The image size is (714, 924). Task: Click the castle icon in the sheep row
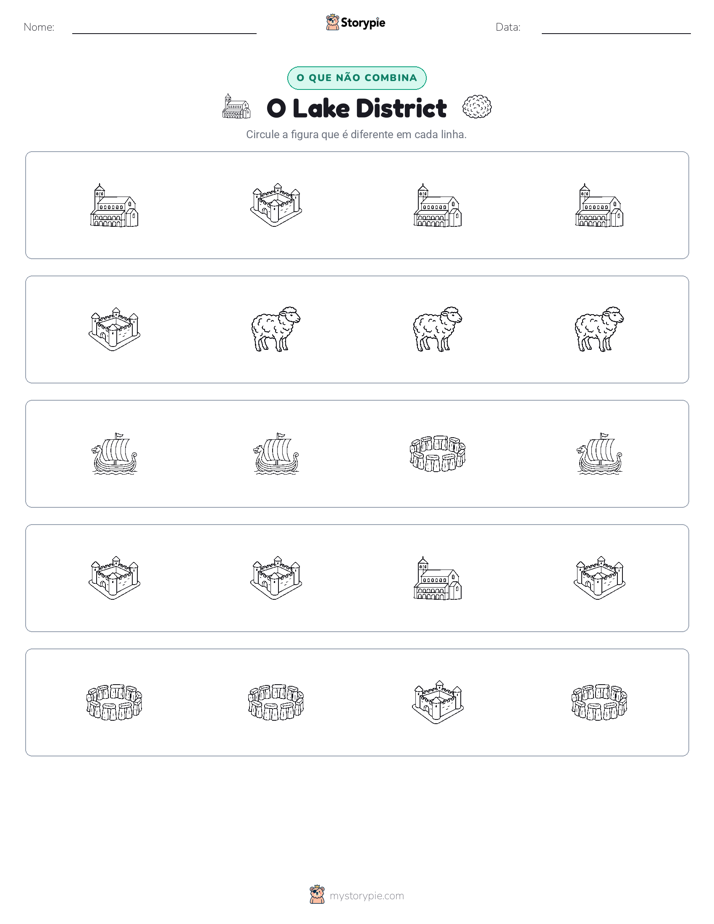coord(114,329)
